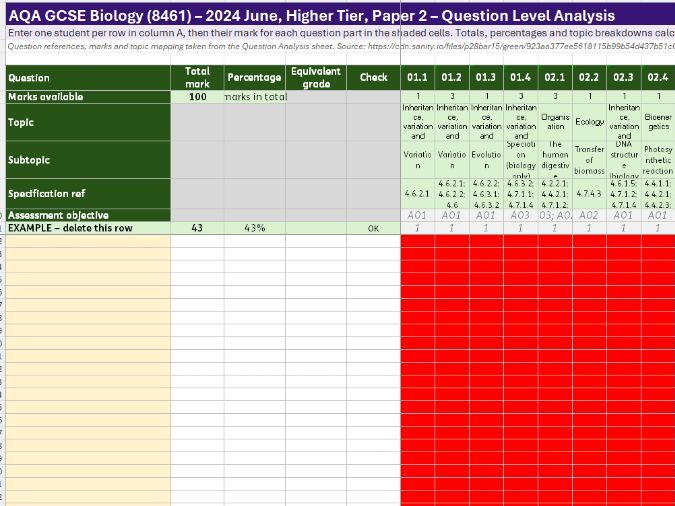Select the title cell 'AQA GCSE Biology (8461)'
The width and height of the screenshot is (675, 506).
tap(340, 16)
